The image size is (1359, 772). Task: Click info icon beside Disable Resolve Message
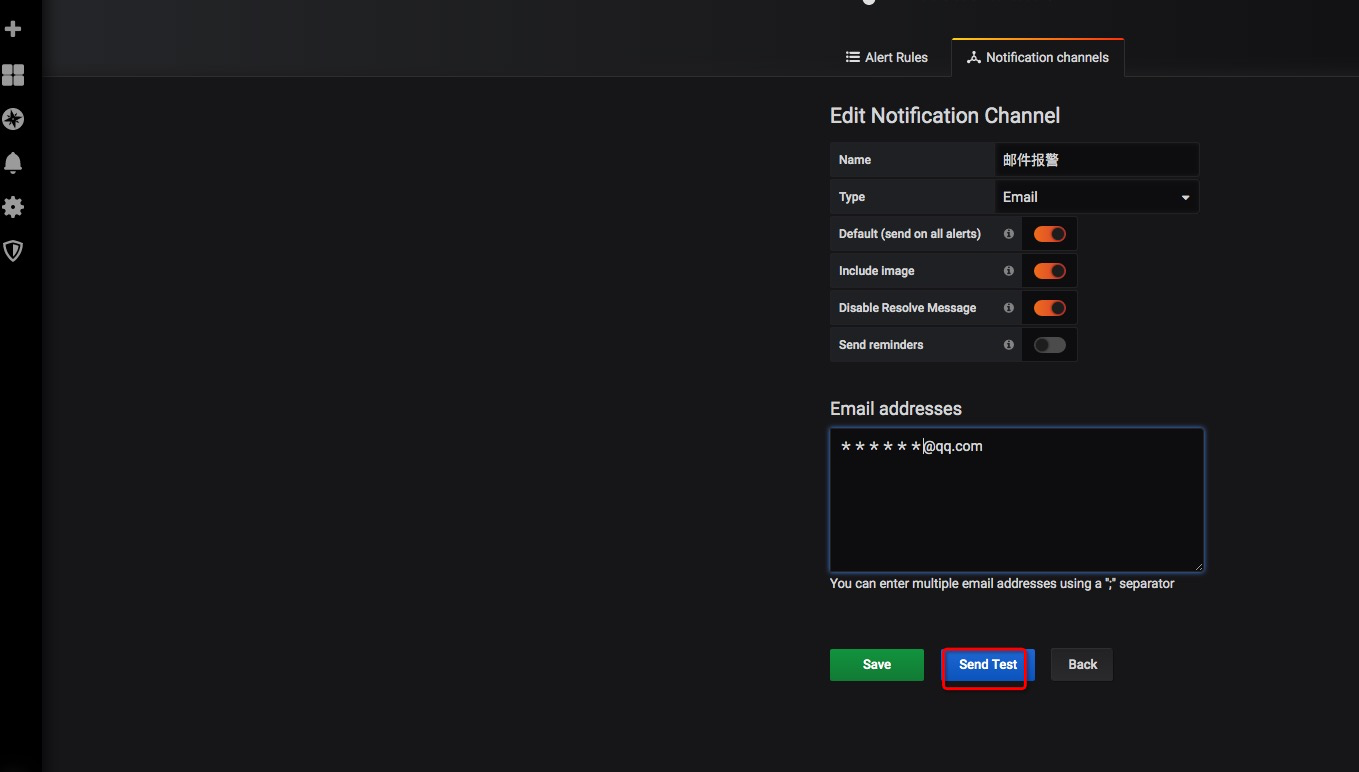pos(1008,308)
